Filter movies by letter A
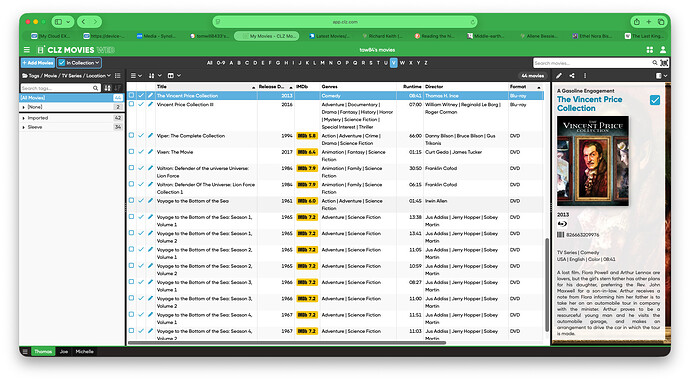The height and width of the screenshot is (382, 690). click(231, 63)
